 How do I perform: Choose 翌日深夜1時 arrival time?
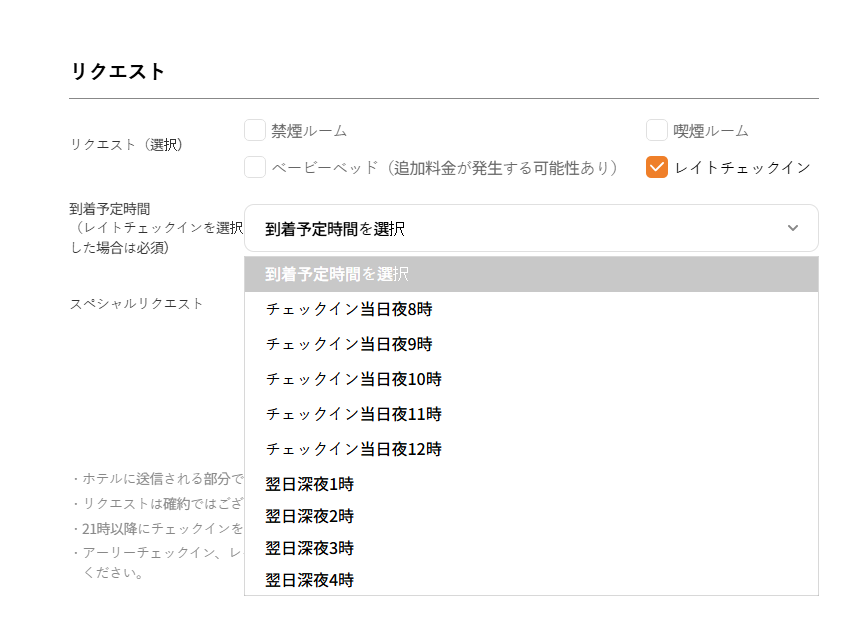pos(310,484)
